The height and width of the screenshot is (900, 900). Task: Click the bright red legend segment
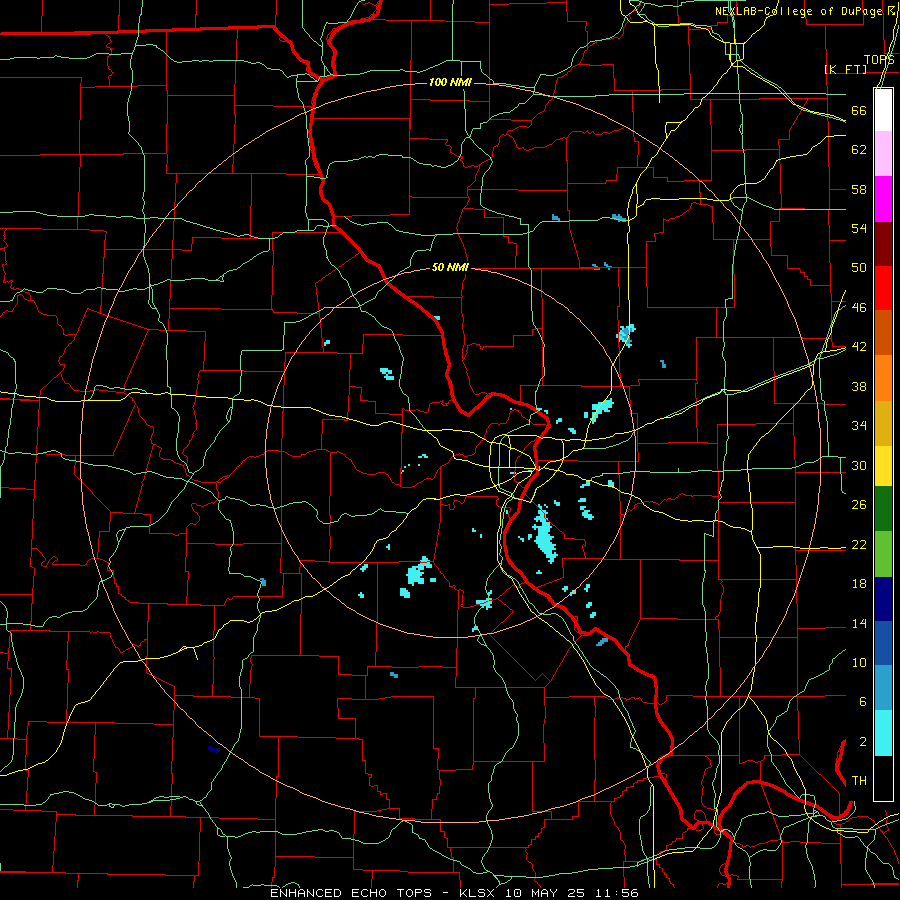coord(883,288)
